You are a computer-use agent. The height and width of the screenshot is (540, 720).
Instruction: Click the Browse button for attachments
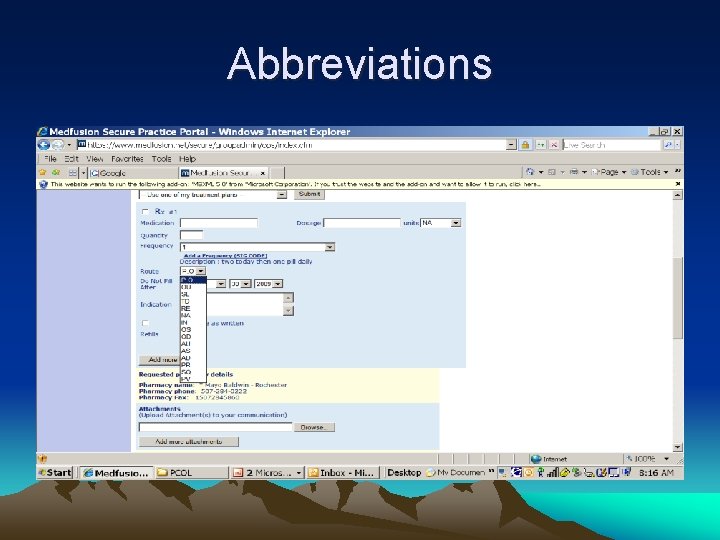point(314,428)
